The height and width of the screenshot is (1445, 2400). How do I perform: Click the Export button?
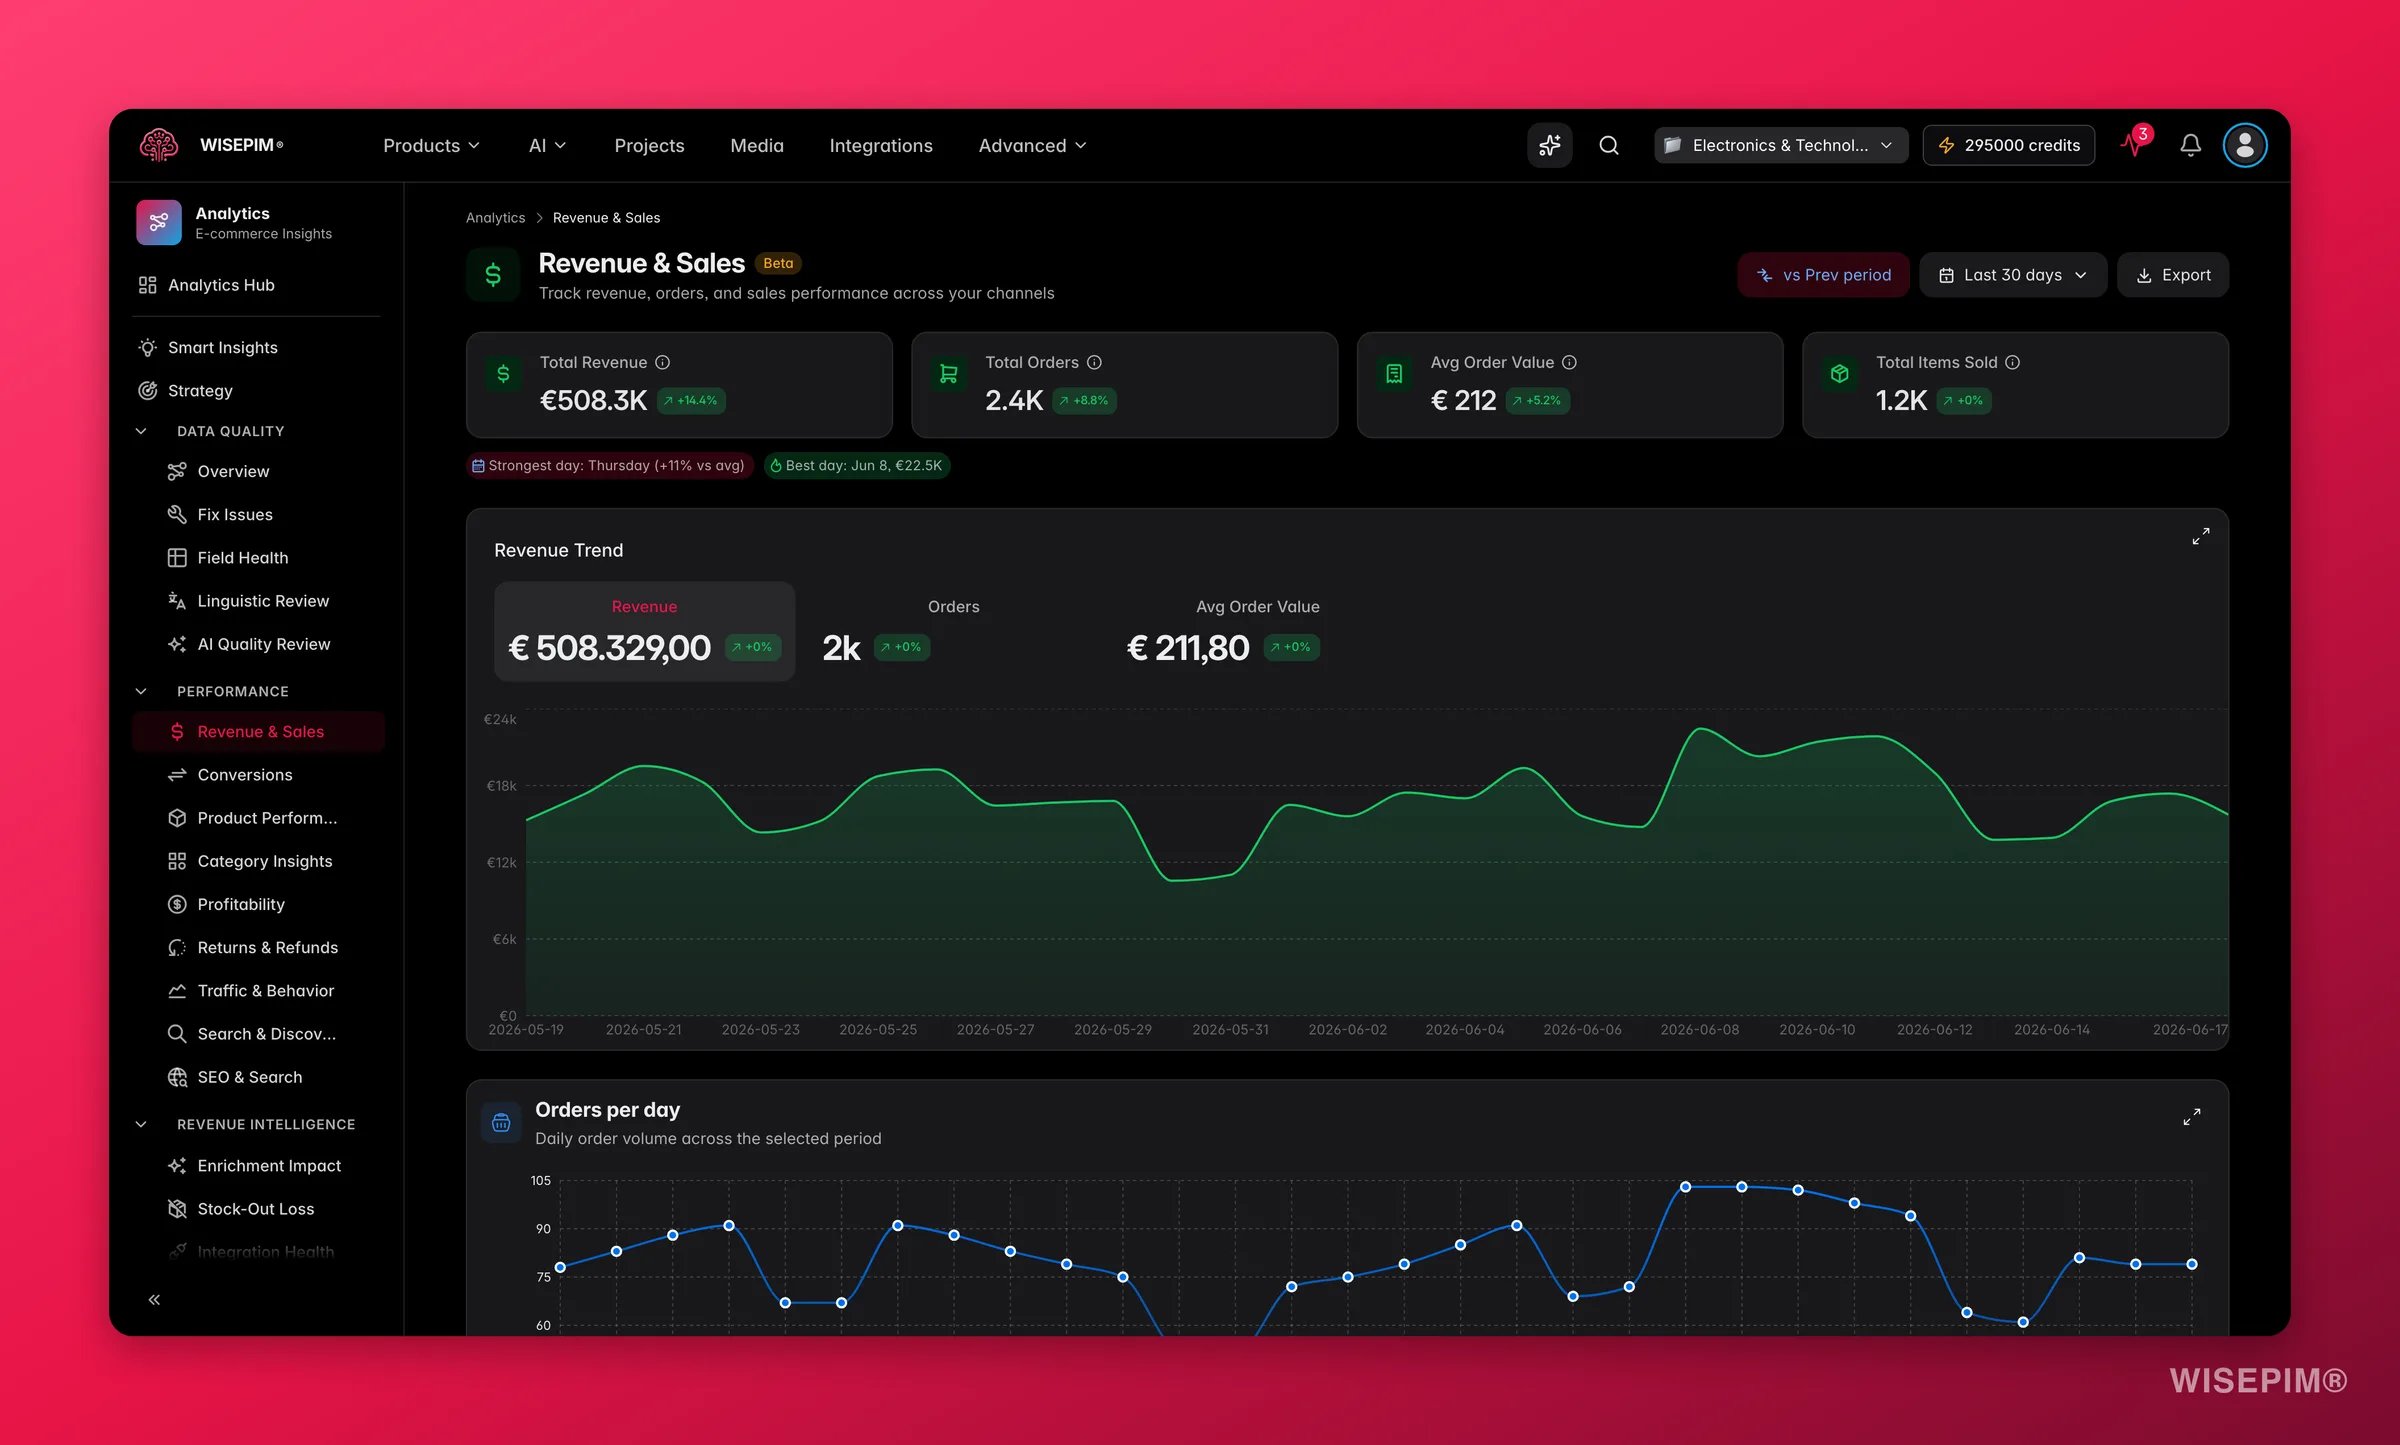tap(2172, 275)
